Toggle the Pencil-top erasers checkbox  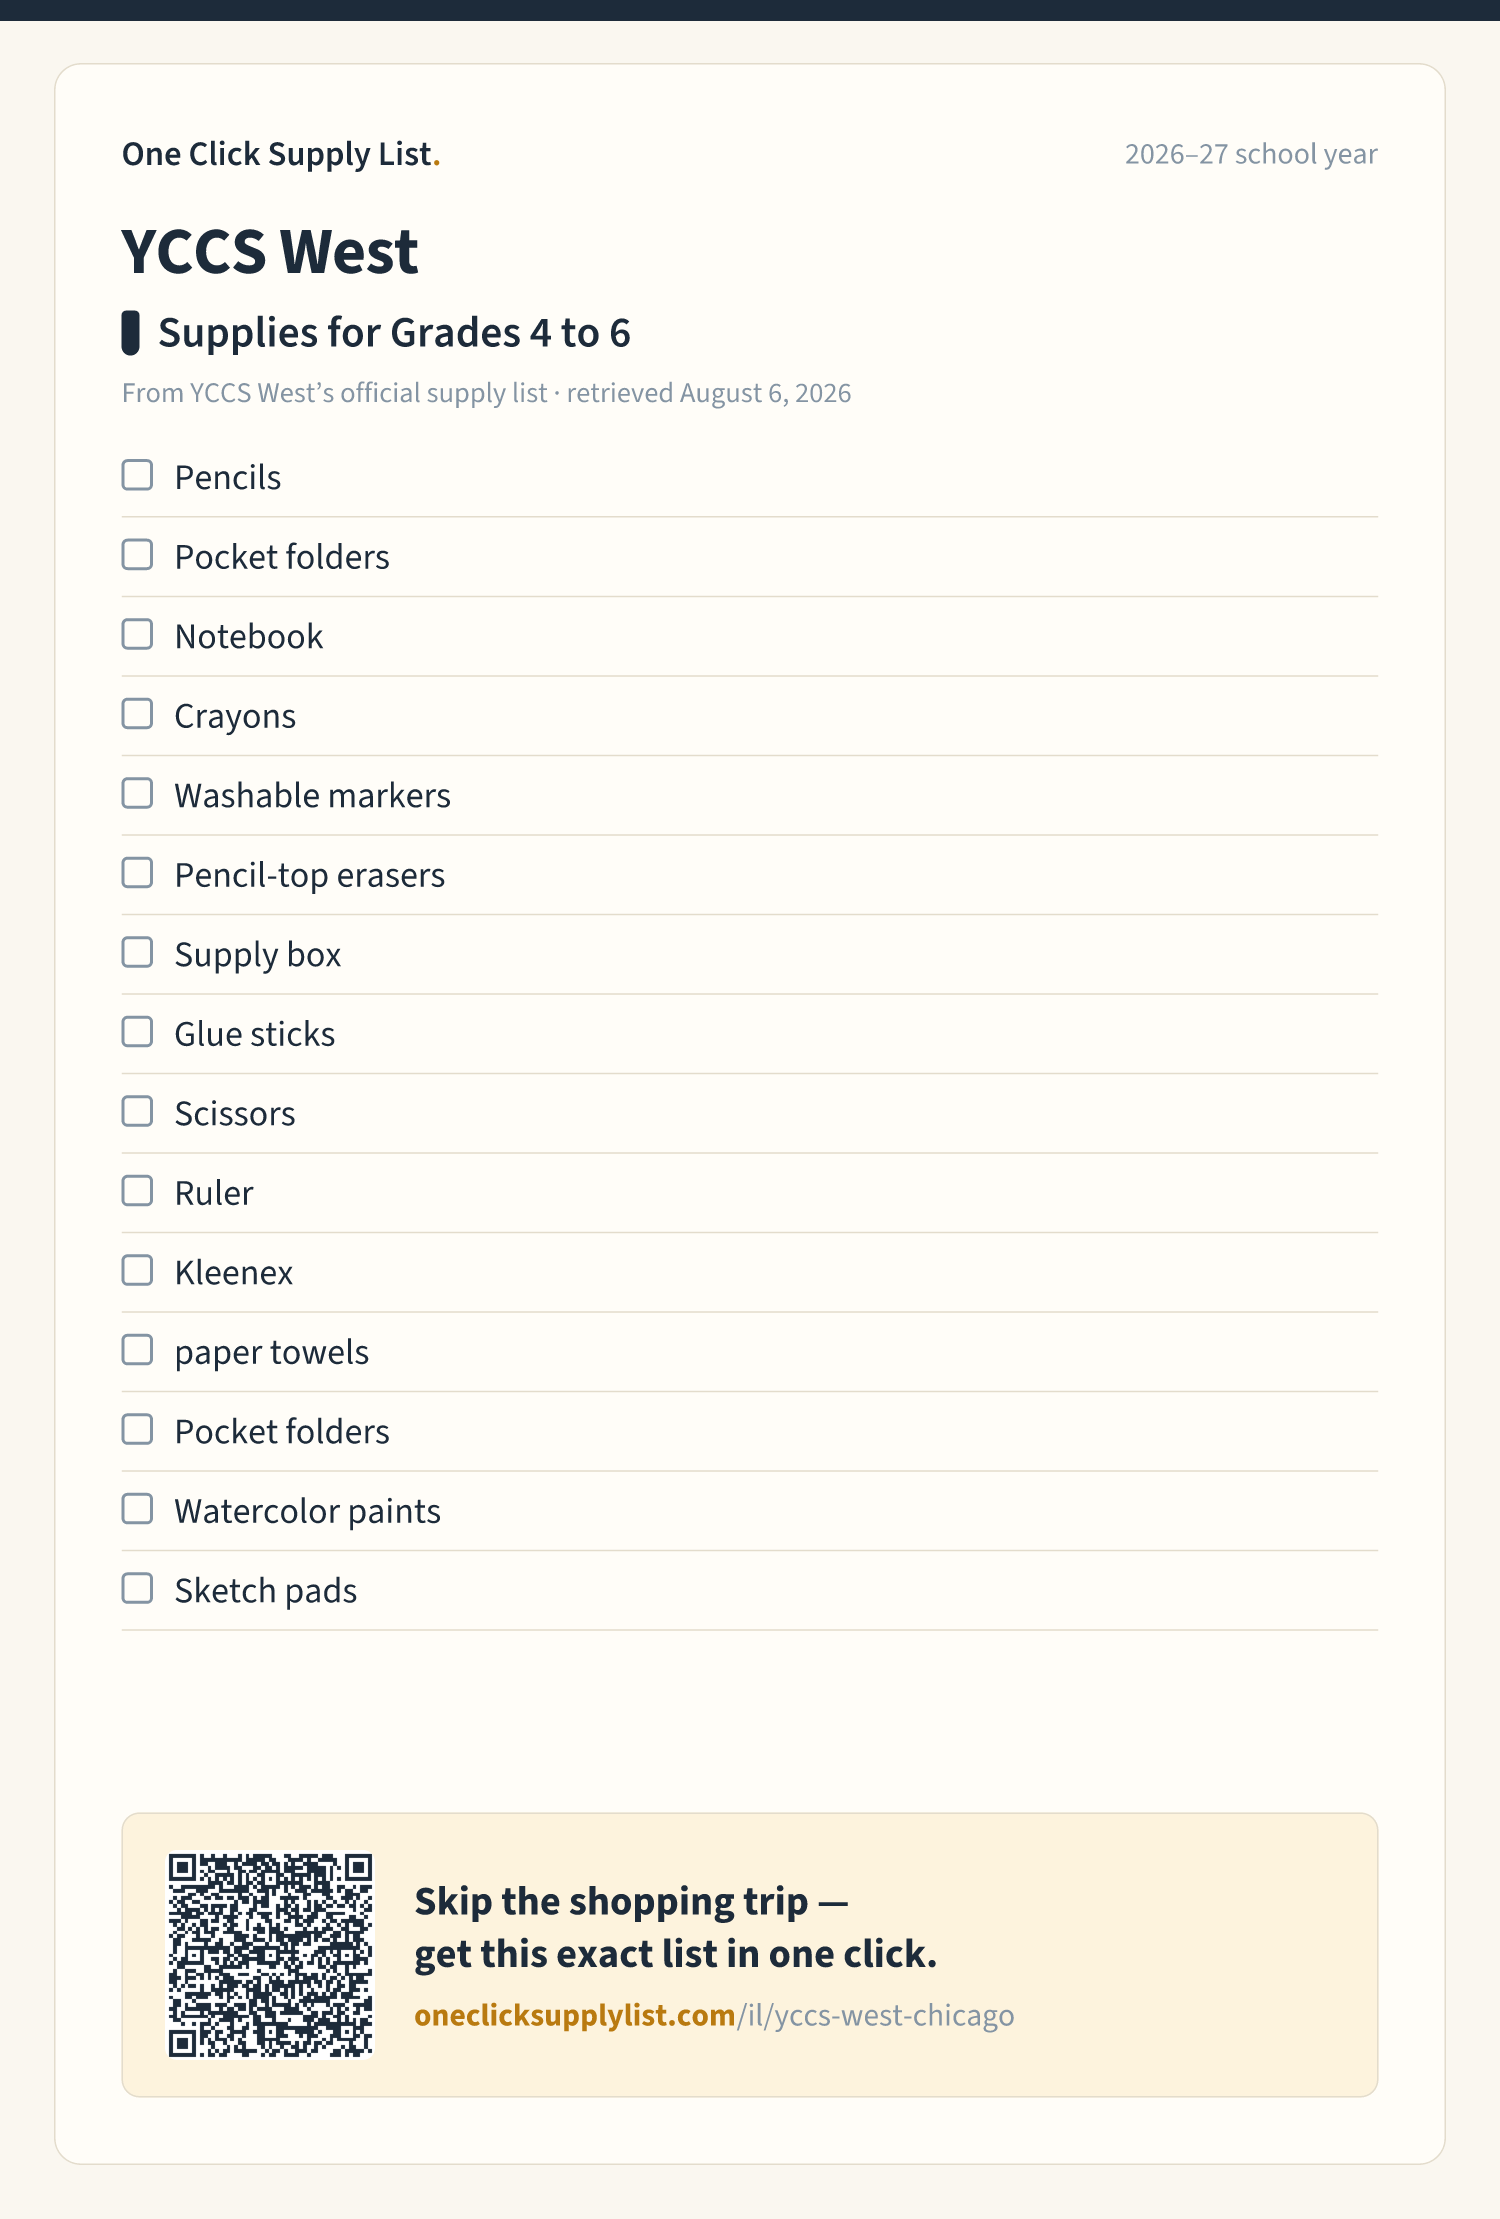coord(137,873)
